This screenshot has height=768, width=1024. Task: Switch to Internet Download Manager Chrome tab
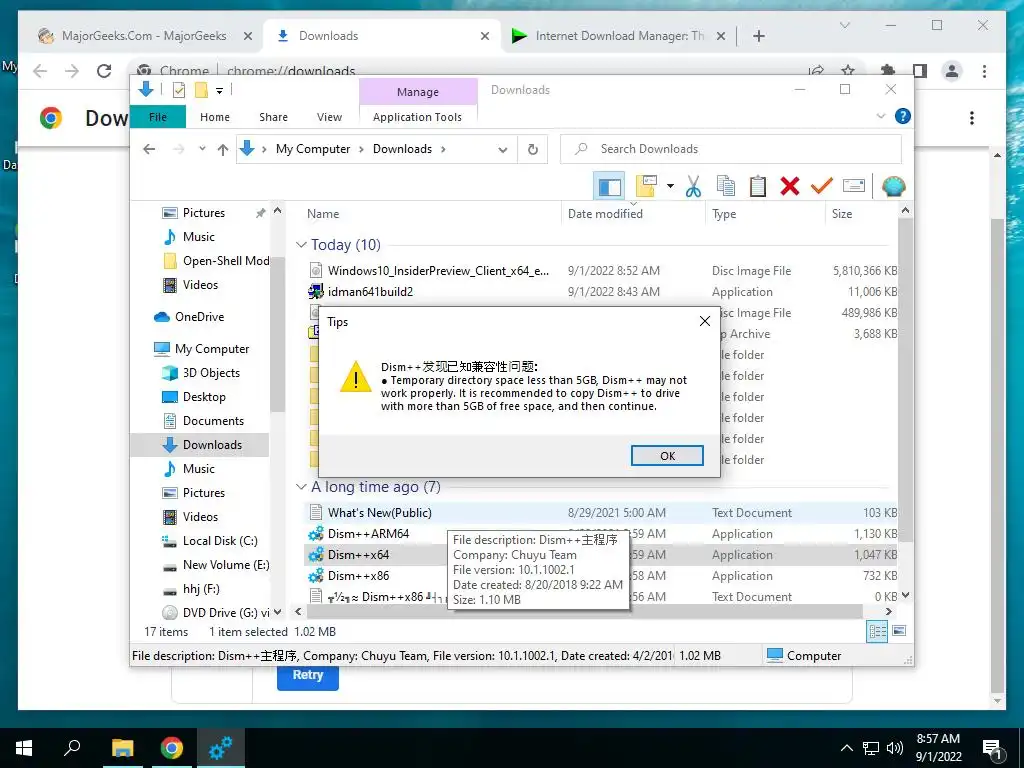coord(618,36)
